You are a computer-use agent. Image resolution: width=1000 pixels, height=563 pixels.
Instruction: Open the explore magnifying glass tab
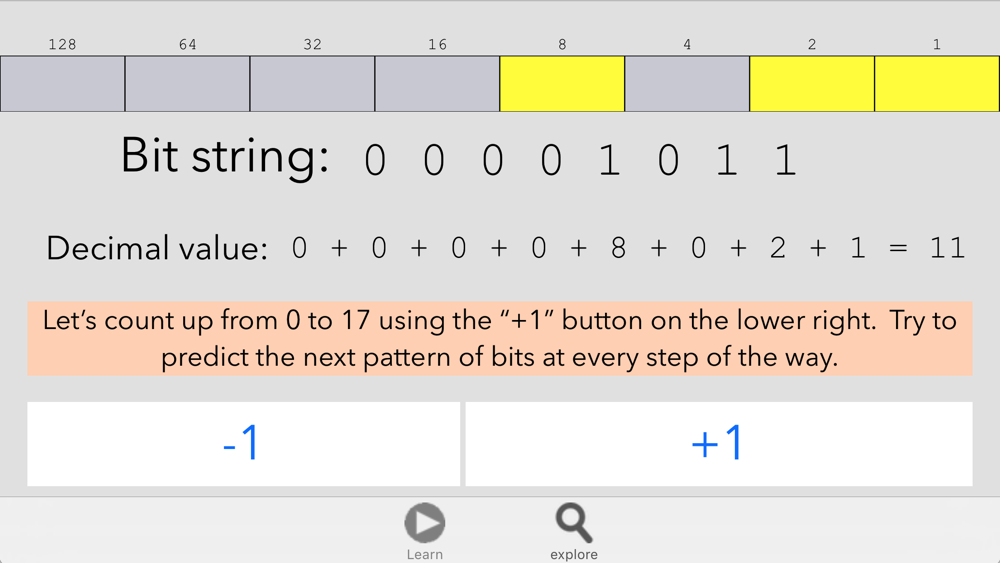pyautogui.click(x=574, y=523)
